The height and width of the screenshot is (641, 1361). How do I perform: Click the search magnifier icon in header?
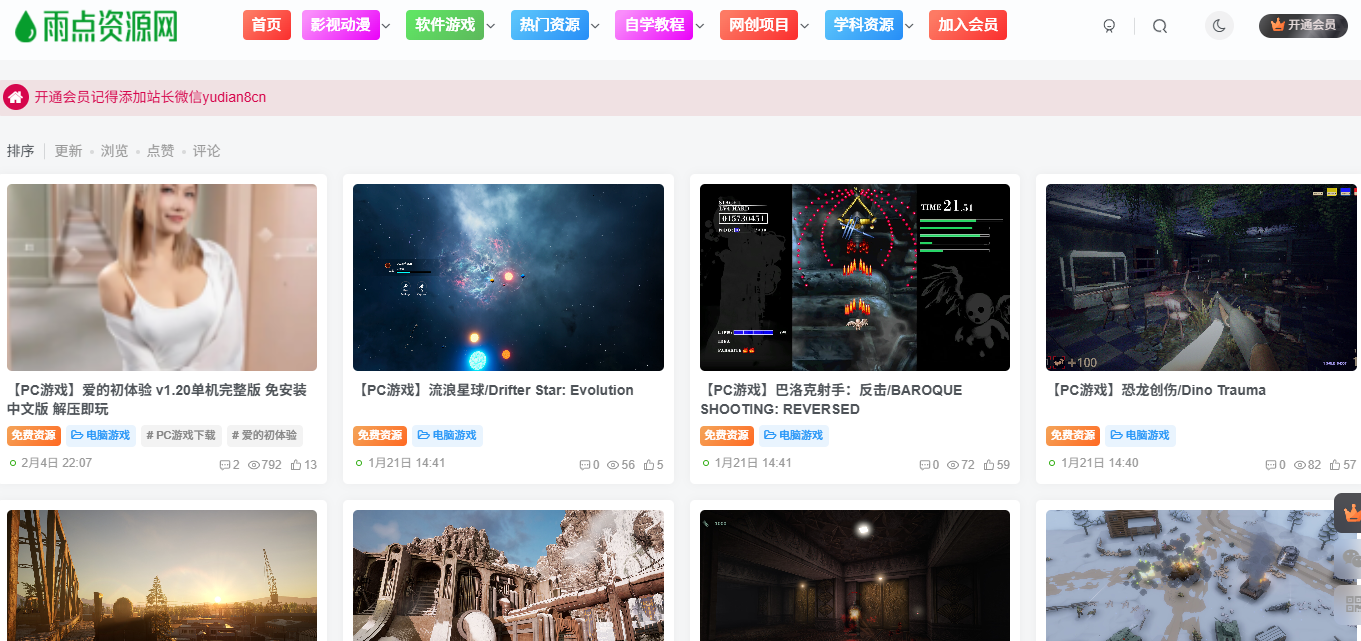[x=1159, y=26]
